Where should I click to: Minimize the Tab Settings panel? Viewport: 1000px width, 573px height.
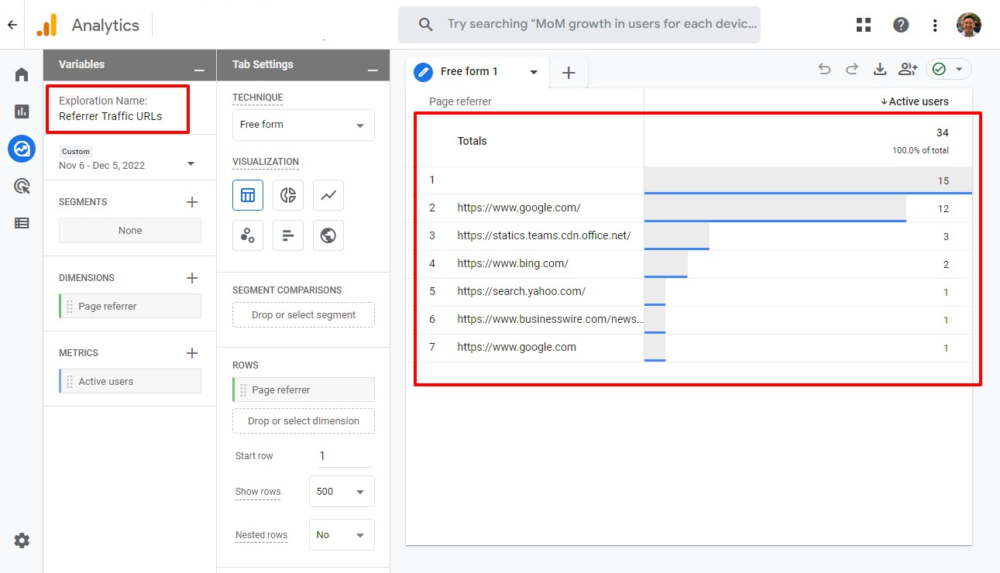point(373,70)
